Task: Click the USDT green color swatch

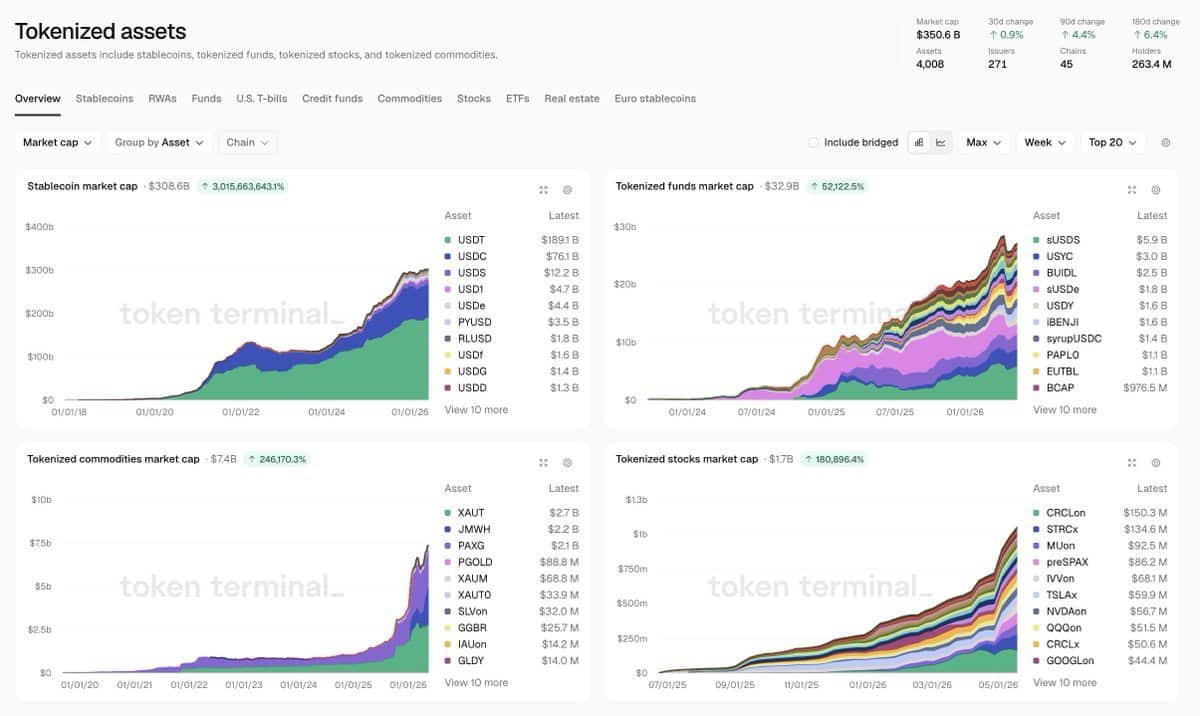Action: point(447,240)
